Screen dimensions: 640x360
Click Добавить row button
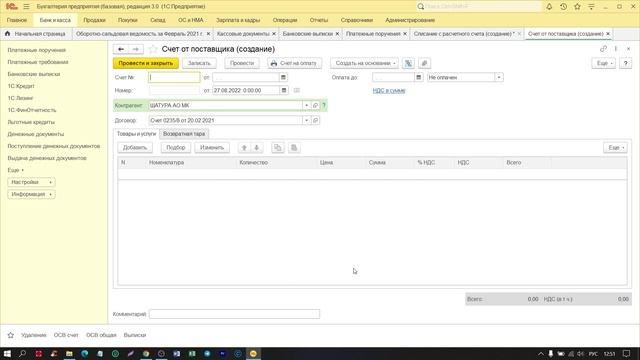[135, 147]
